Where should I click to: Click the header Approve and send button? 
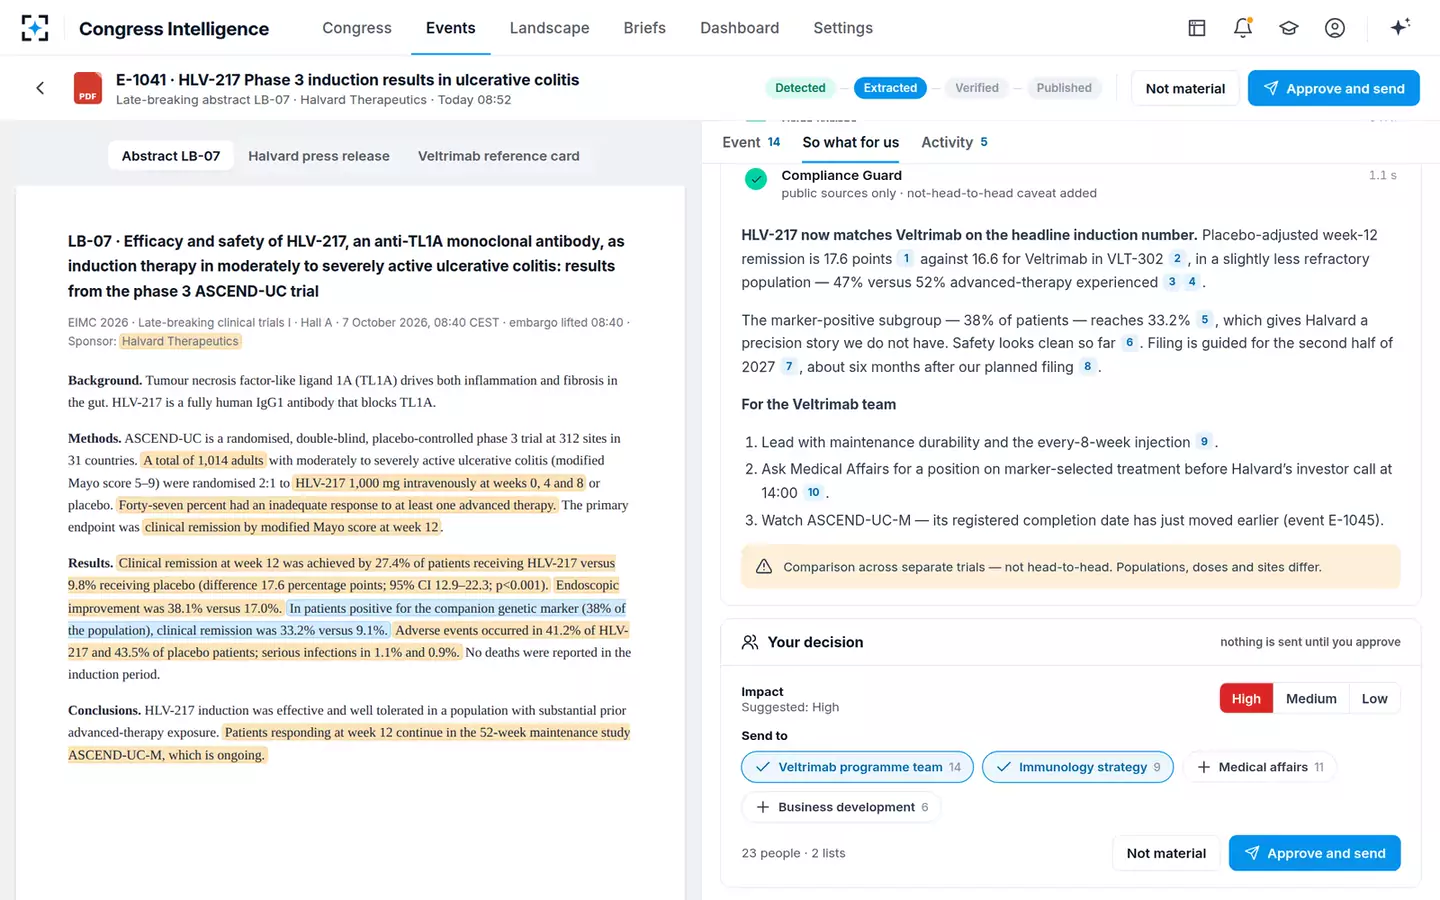click(1333, 88)
